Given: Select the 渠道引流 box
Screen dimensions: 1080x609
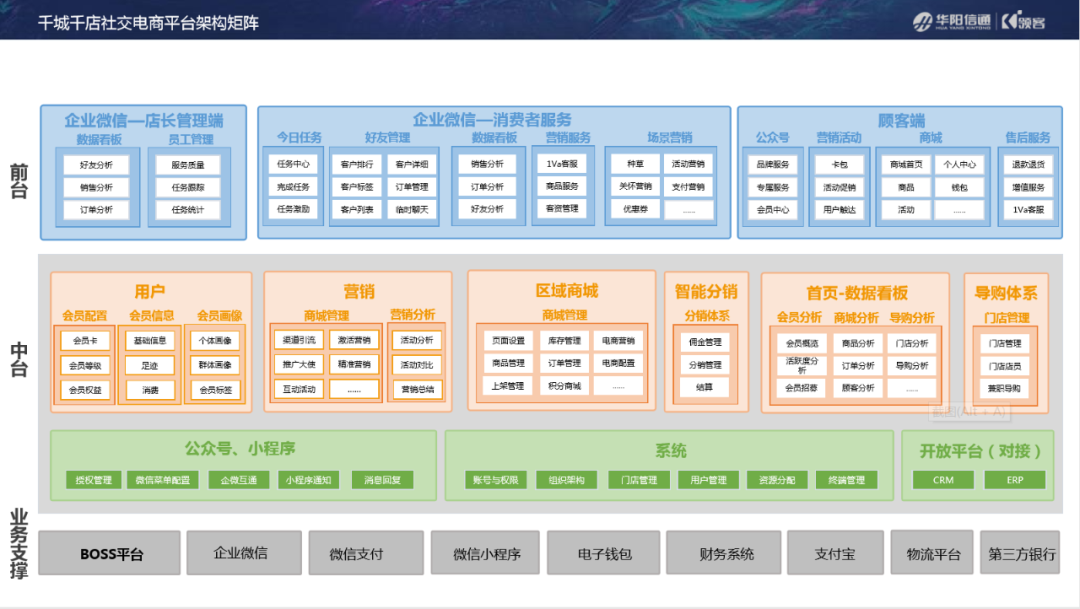Looking at the screenshot, I should click(x=299, y=340).
